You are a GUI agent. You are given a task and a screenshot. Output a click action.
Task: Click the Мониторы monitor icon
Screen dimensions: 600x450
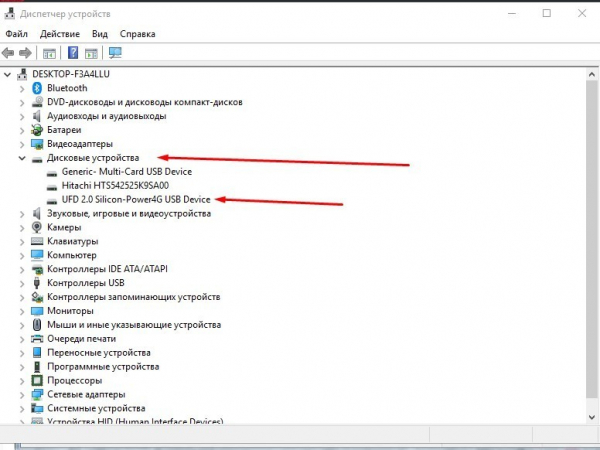tap(37, 311)
